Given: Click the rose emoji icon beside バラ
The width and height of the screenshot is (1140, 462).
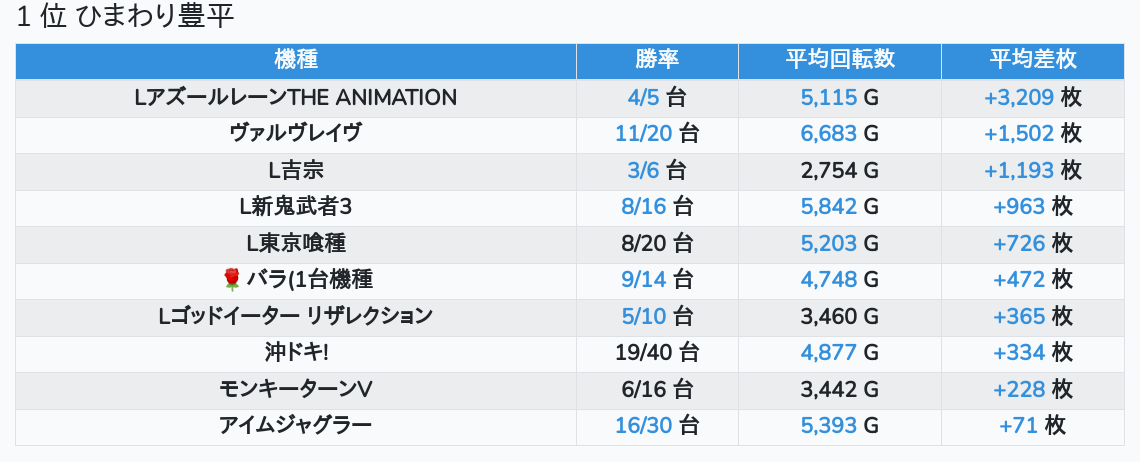Looking at the screenshot, I should click(x=232, y=280).
